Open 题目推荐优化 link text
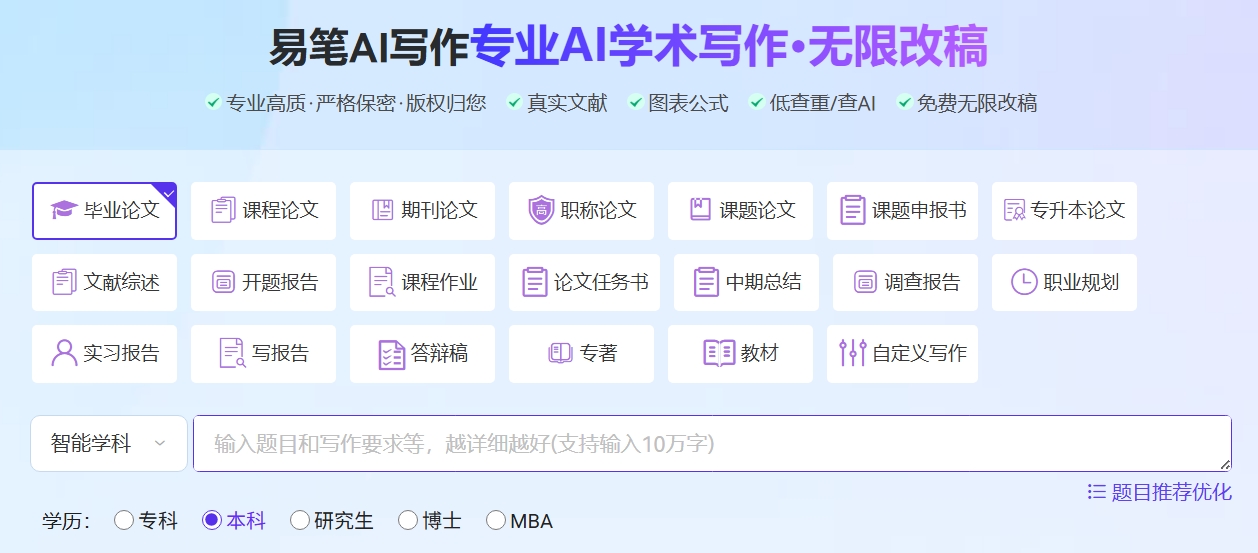Image resolution: width=1258 pixels, height=553 pixels. point(1172,492)
